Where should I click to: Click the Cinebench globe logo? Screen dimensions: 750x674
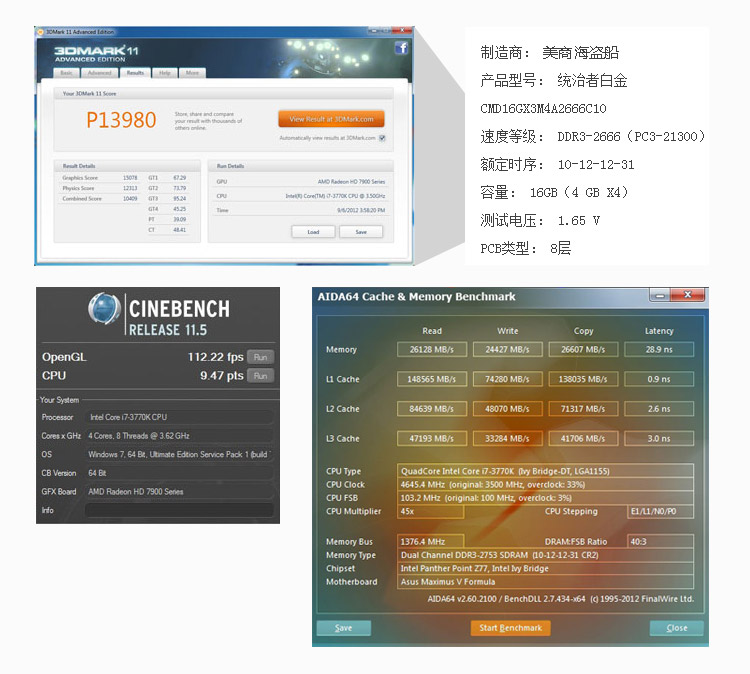tap(104, 309)
